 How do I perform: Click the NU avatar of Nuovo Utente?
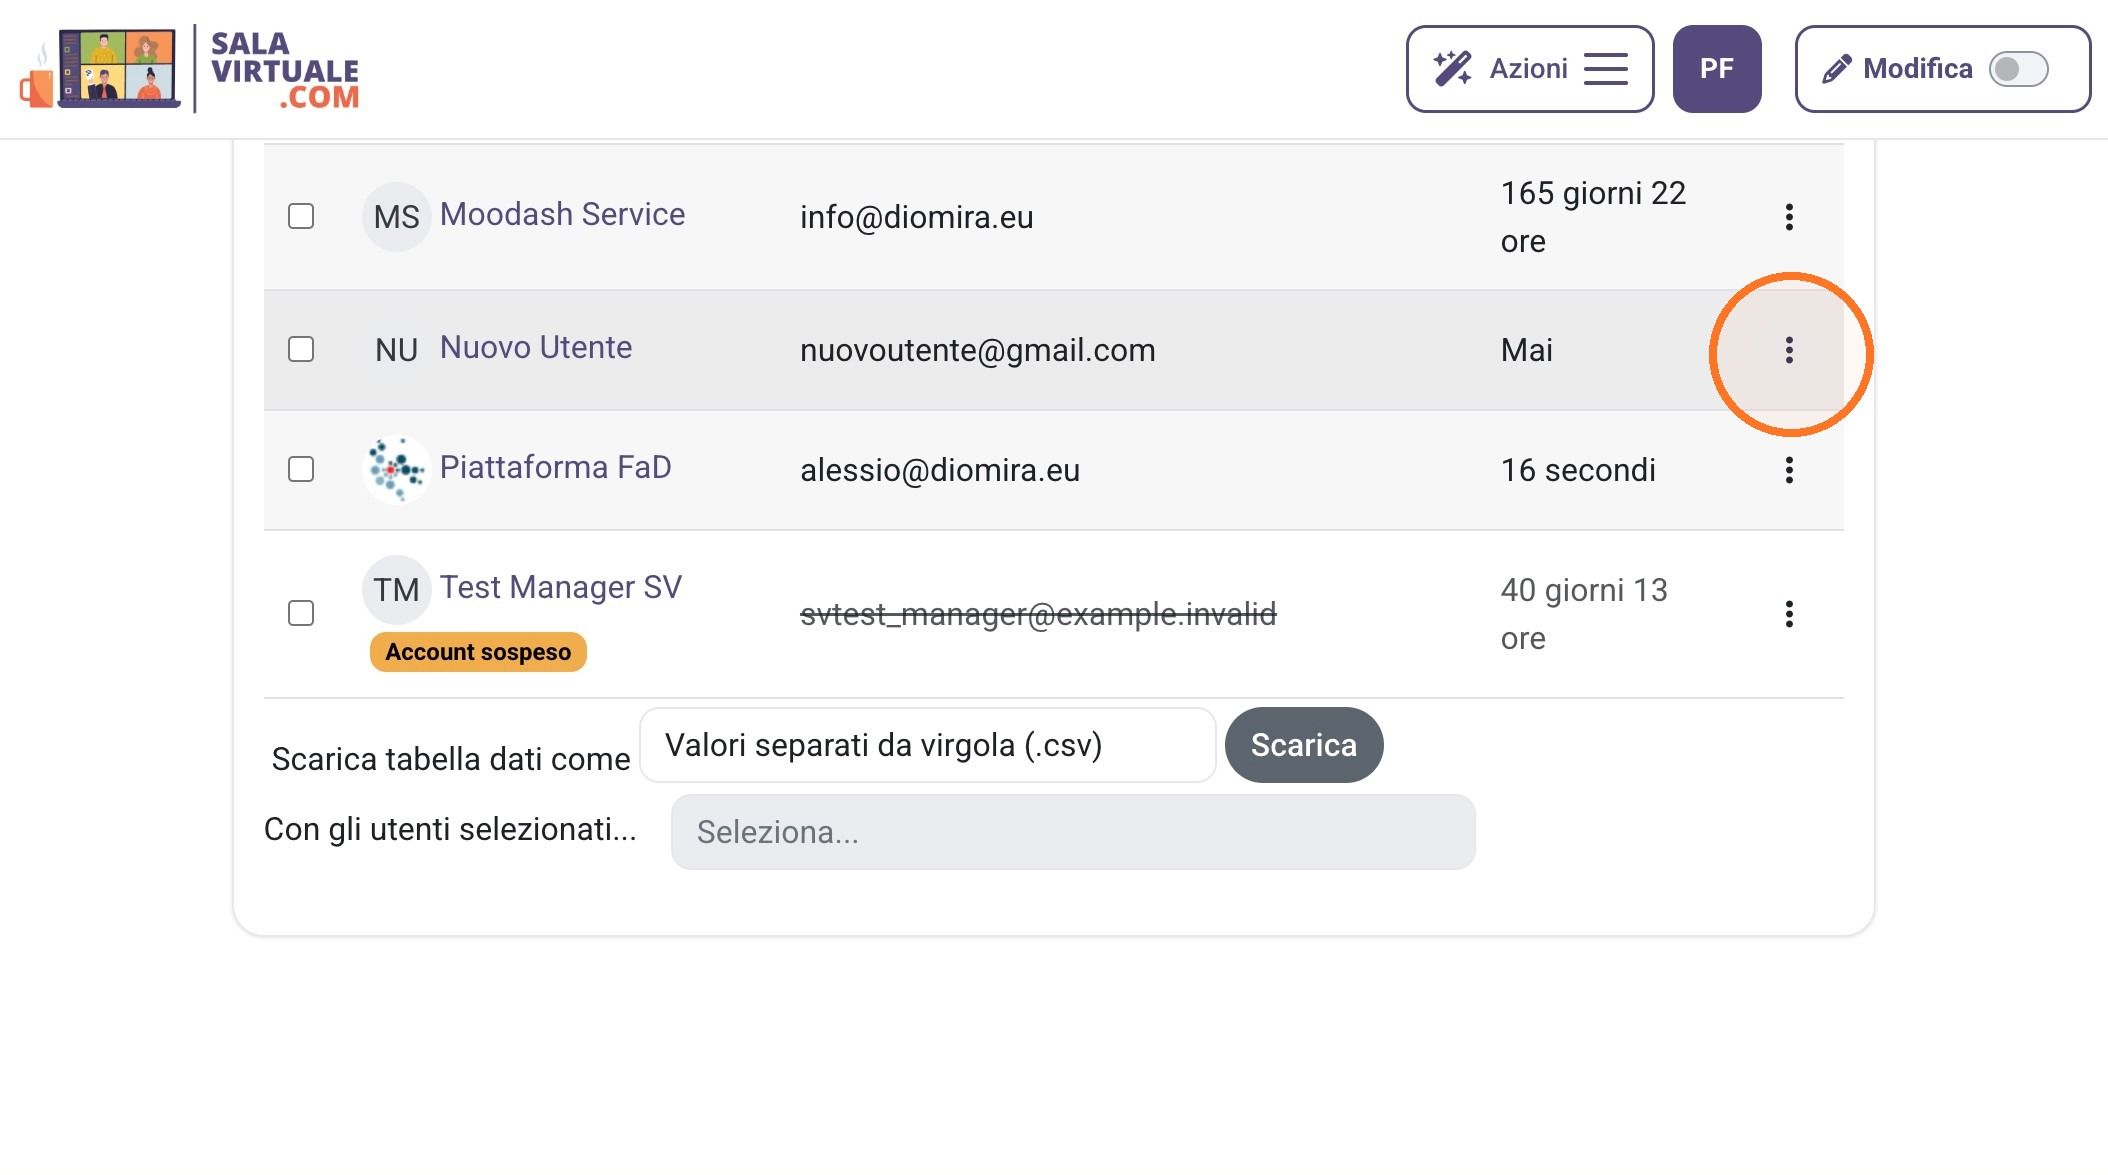pos(396,350)
